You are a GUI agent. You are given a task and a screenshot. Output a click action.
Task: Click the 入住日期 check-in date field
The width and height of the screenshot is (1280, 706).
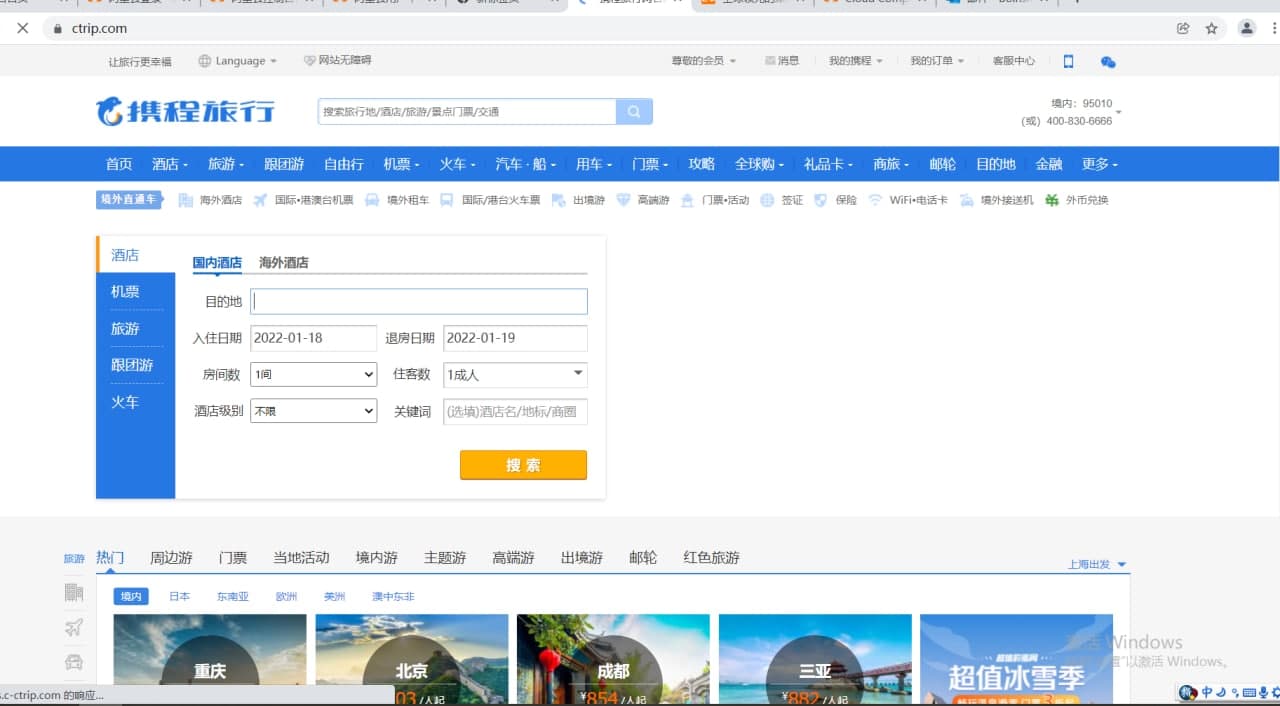pos(314,338)
